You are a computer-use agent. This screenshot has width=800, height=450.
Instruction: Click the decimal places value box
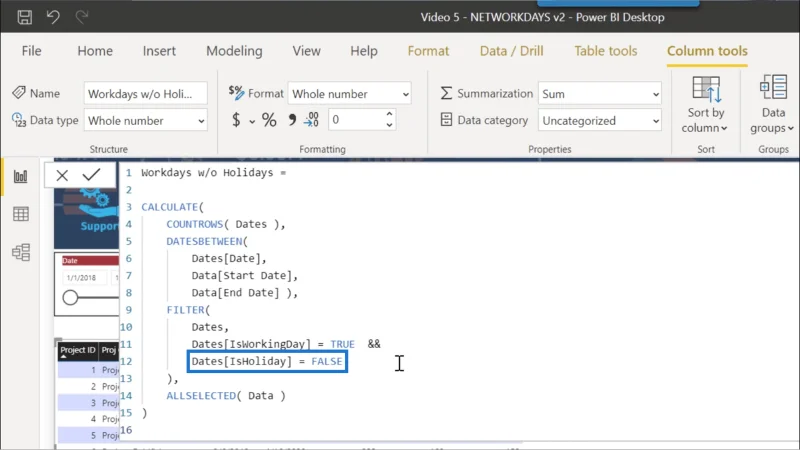click(356, 120)
